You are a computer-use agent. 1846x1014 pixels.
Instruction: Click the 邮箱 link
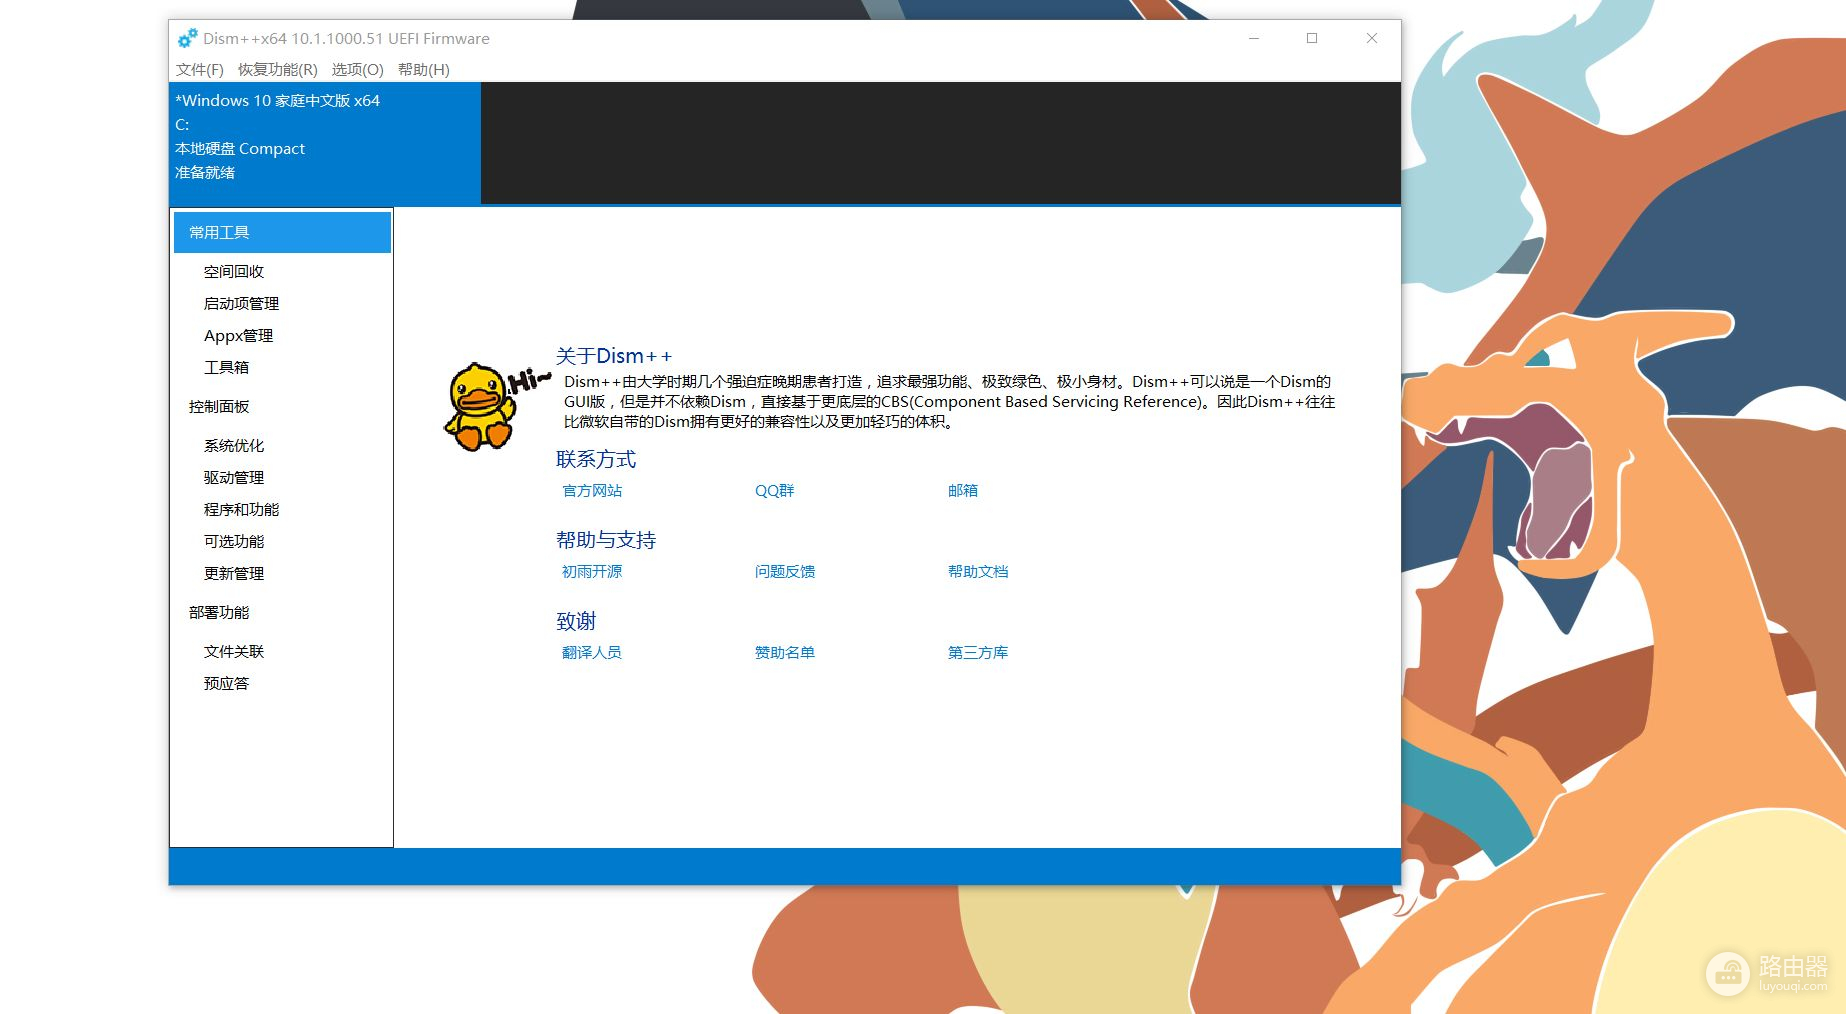click(962, 490)
